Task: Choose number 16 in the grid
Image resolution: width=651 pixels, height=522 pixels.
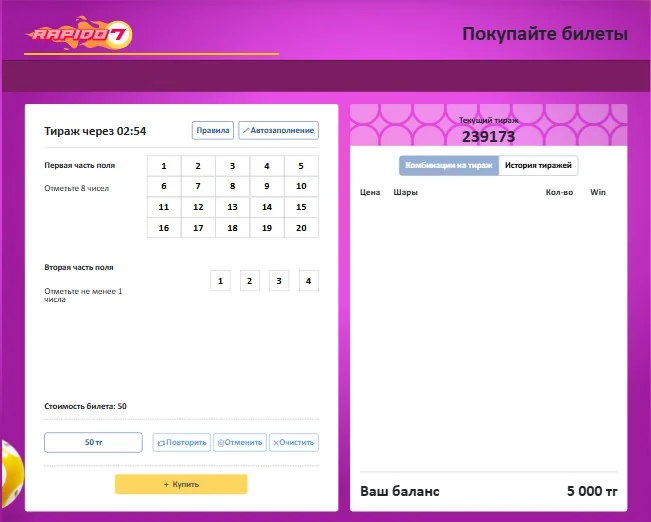Action: (164, 228)
